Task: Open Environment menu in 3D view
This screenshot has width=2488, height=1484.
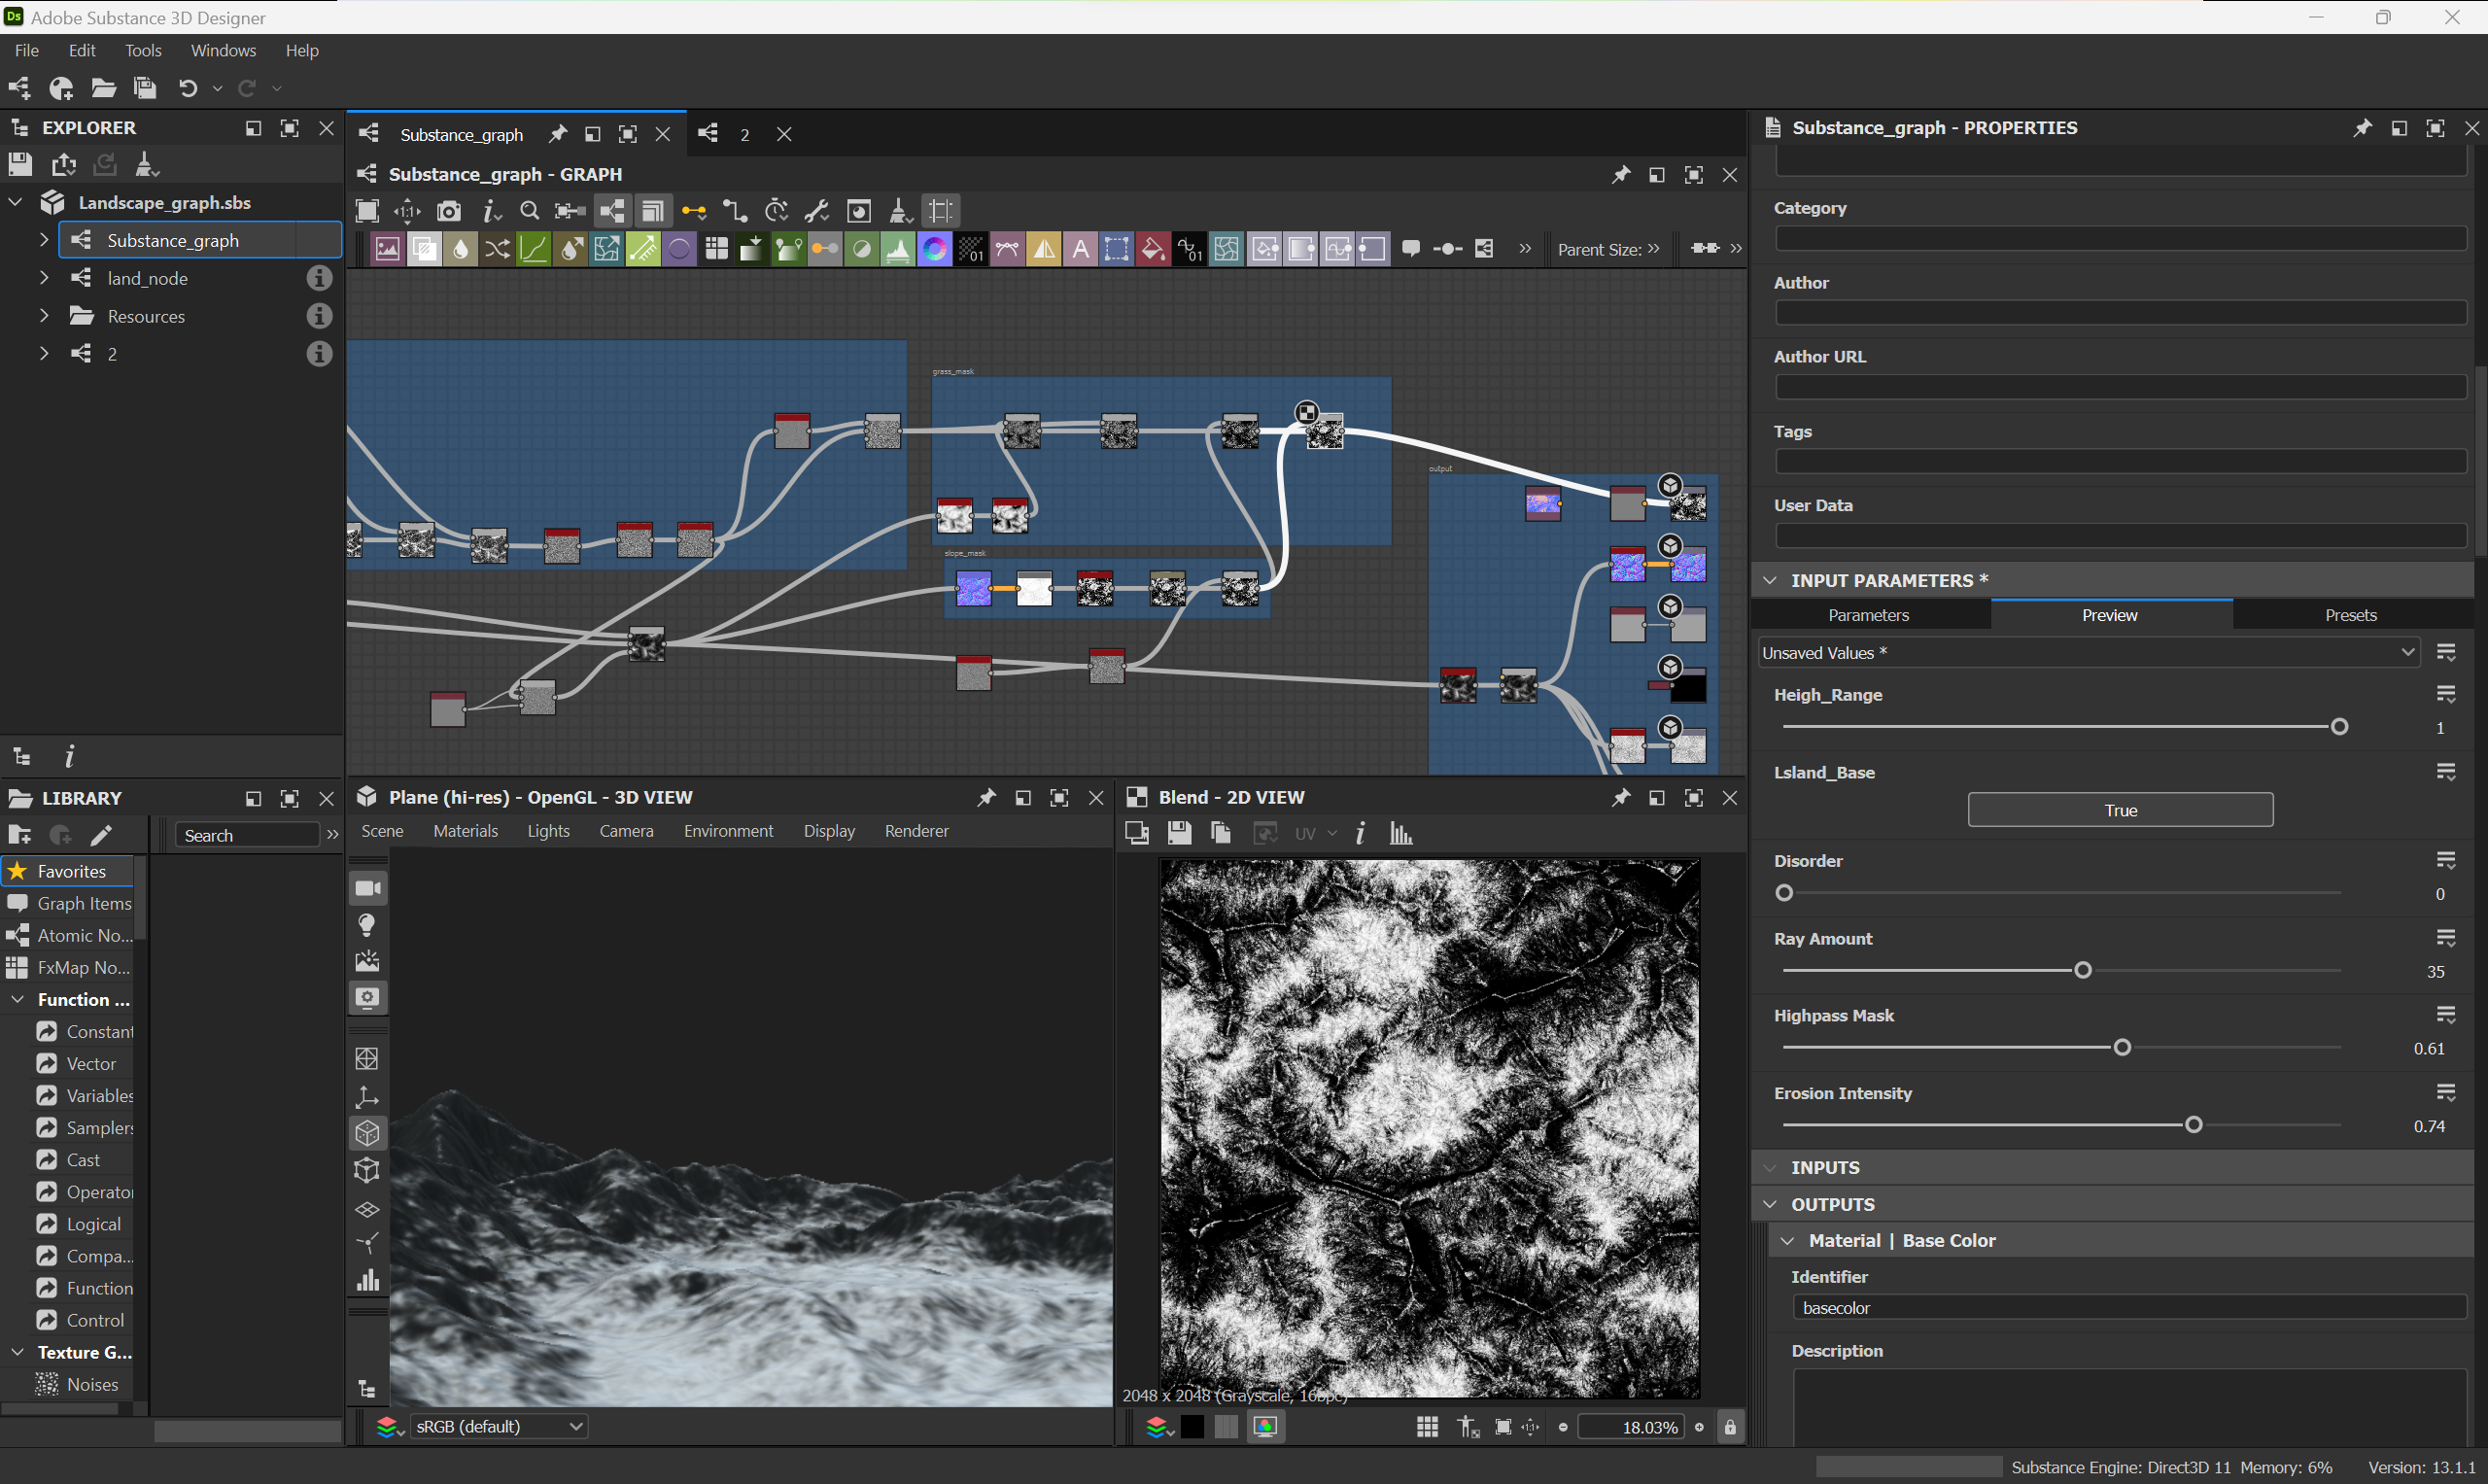Action: [x=728, y=831]
